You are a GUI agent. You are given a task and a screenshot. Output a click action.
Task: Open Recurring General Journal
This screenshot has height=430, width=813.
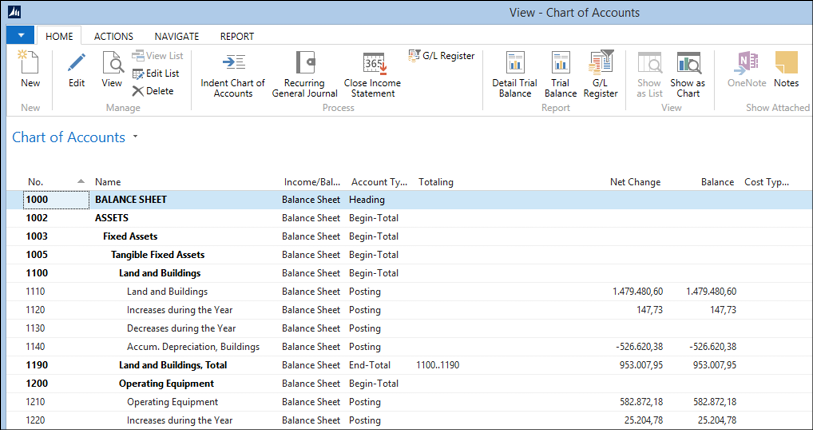(305, 75)
